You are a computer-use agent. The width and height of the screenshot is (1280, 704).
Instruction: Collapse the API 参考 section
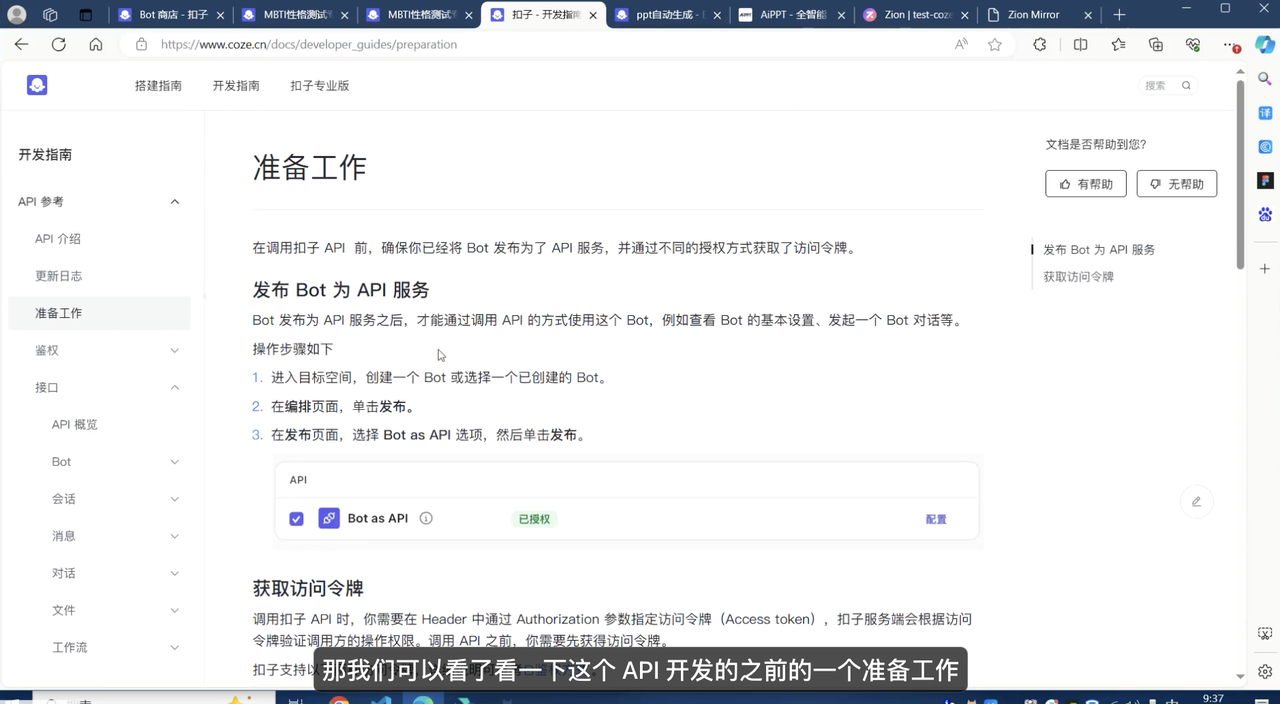click(175, 202)
